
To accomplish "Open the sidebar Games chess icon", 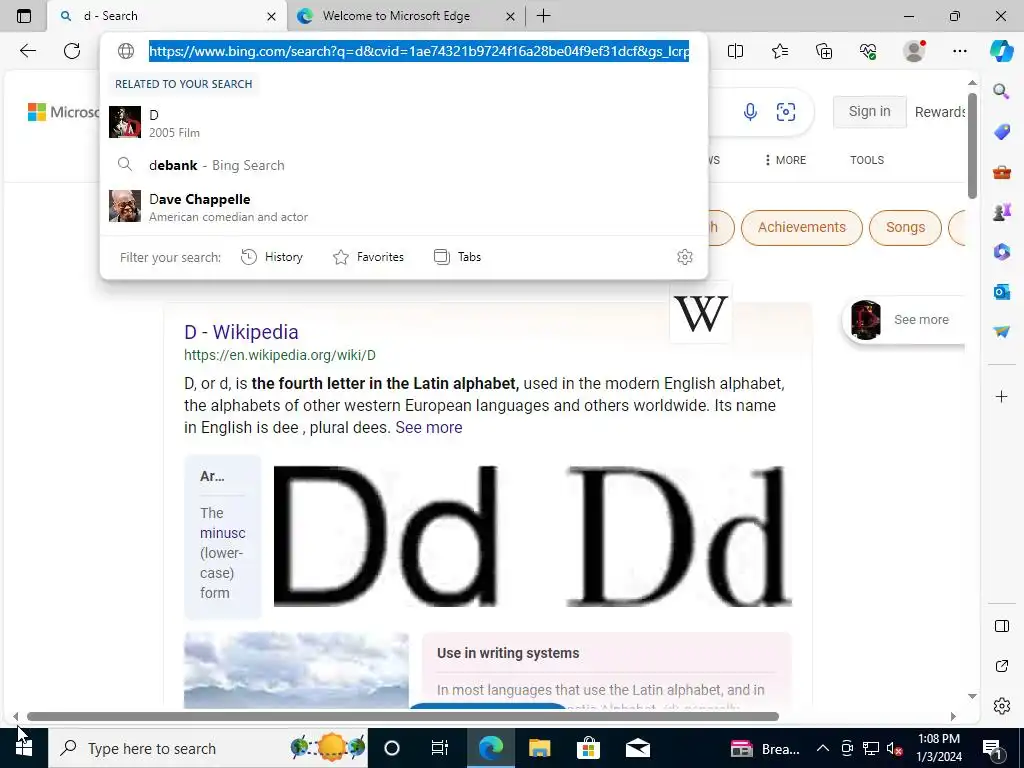I will coord(1001,212).
